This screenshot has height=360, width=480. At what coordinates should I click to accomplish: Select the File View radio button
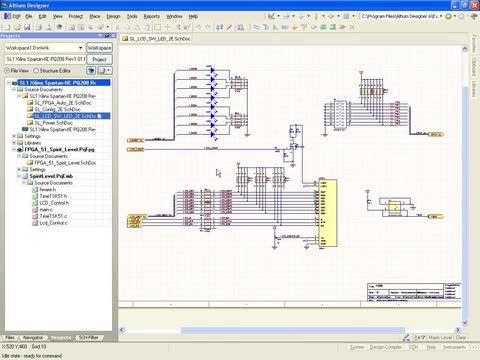(x=7, y=71)
